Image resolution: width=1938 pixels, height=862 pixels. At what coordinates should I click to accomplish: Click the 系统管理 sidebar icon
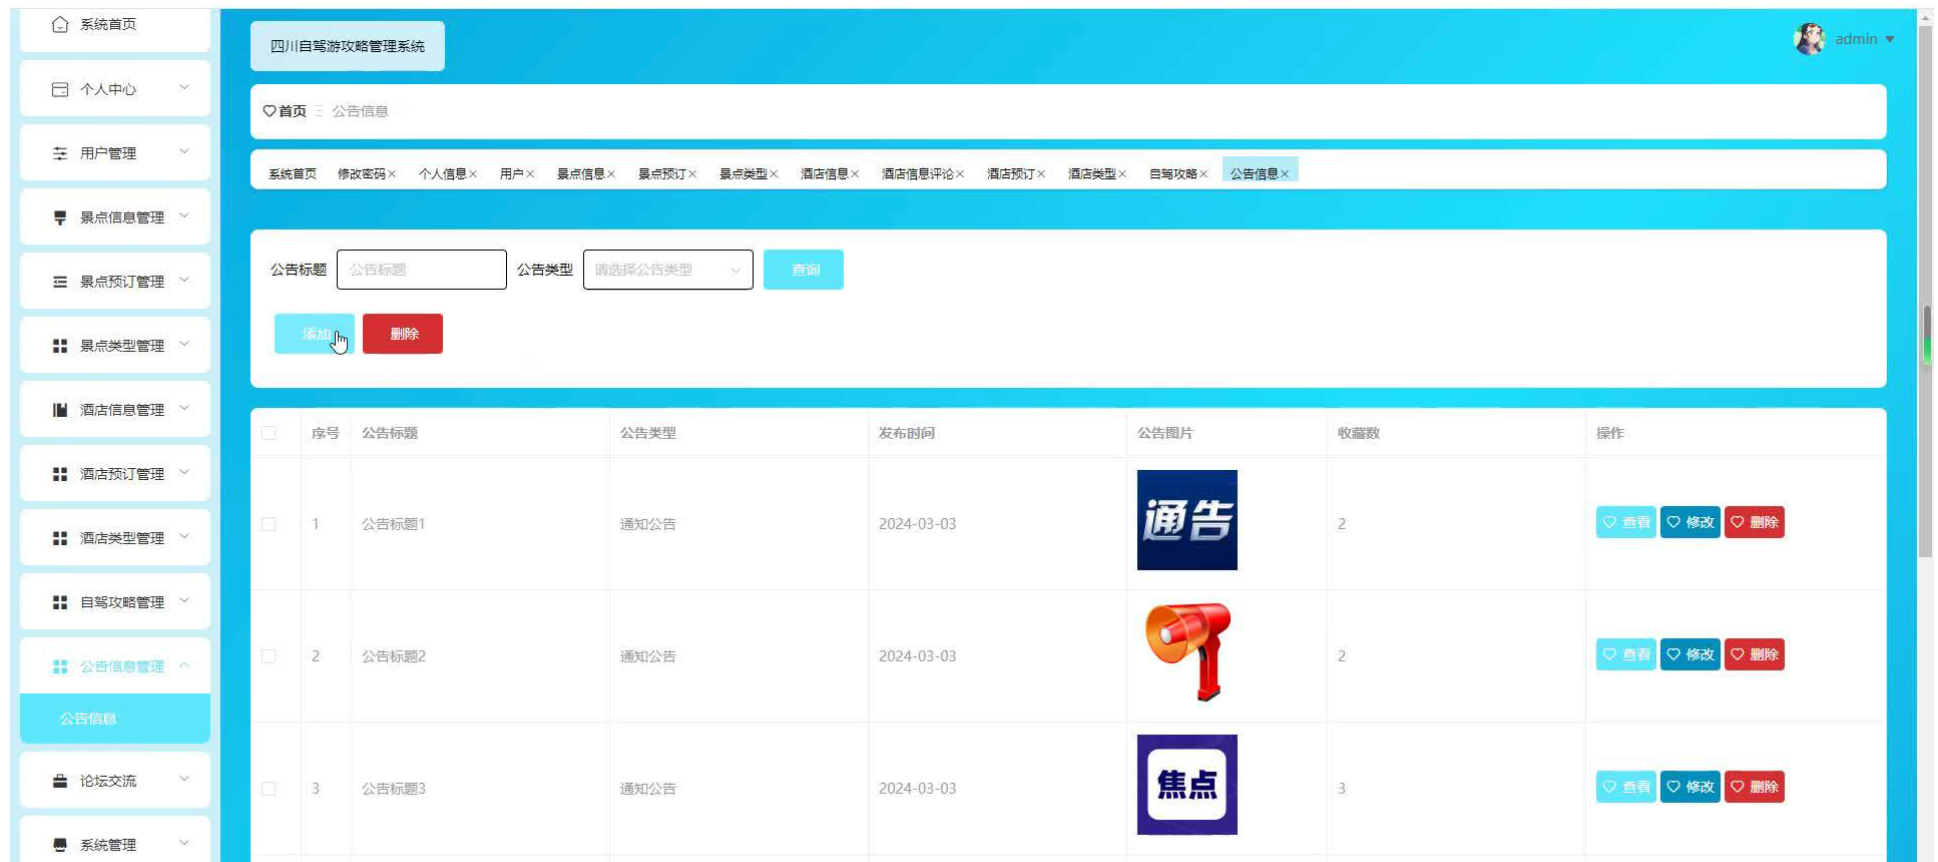coord(60,845)
